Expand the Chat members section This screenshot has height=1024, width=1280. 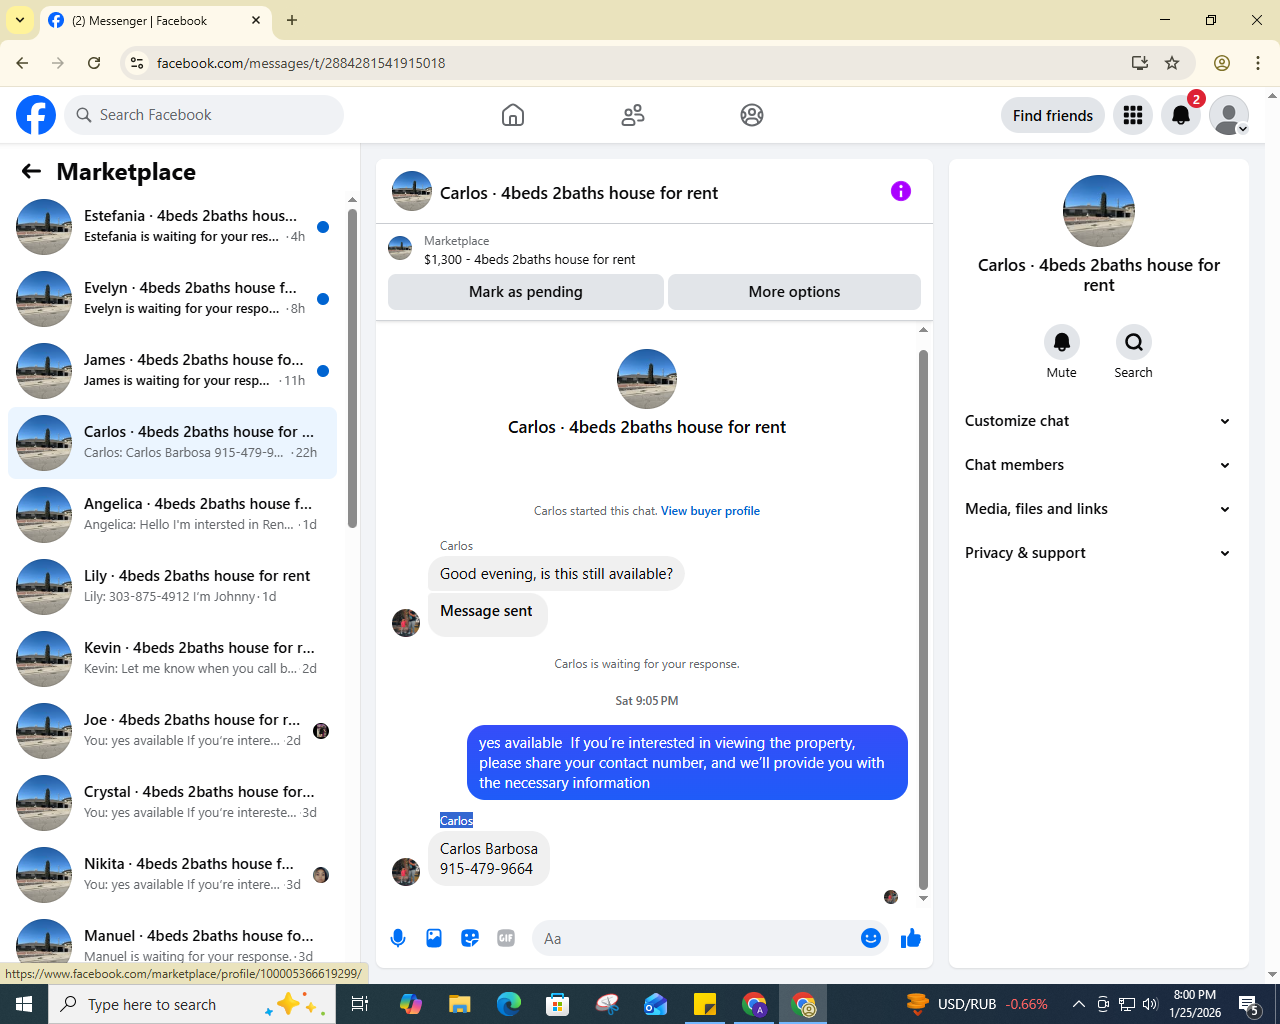[x=1098, y=465]
